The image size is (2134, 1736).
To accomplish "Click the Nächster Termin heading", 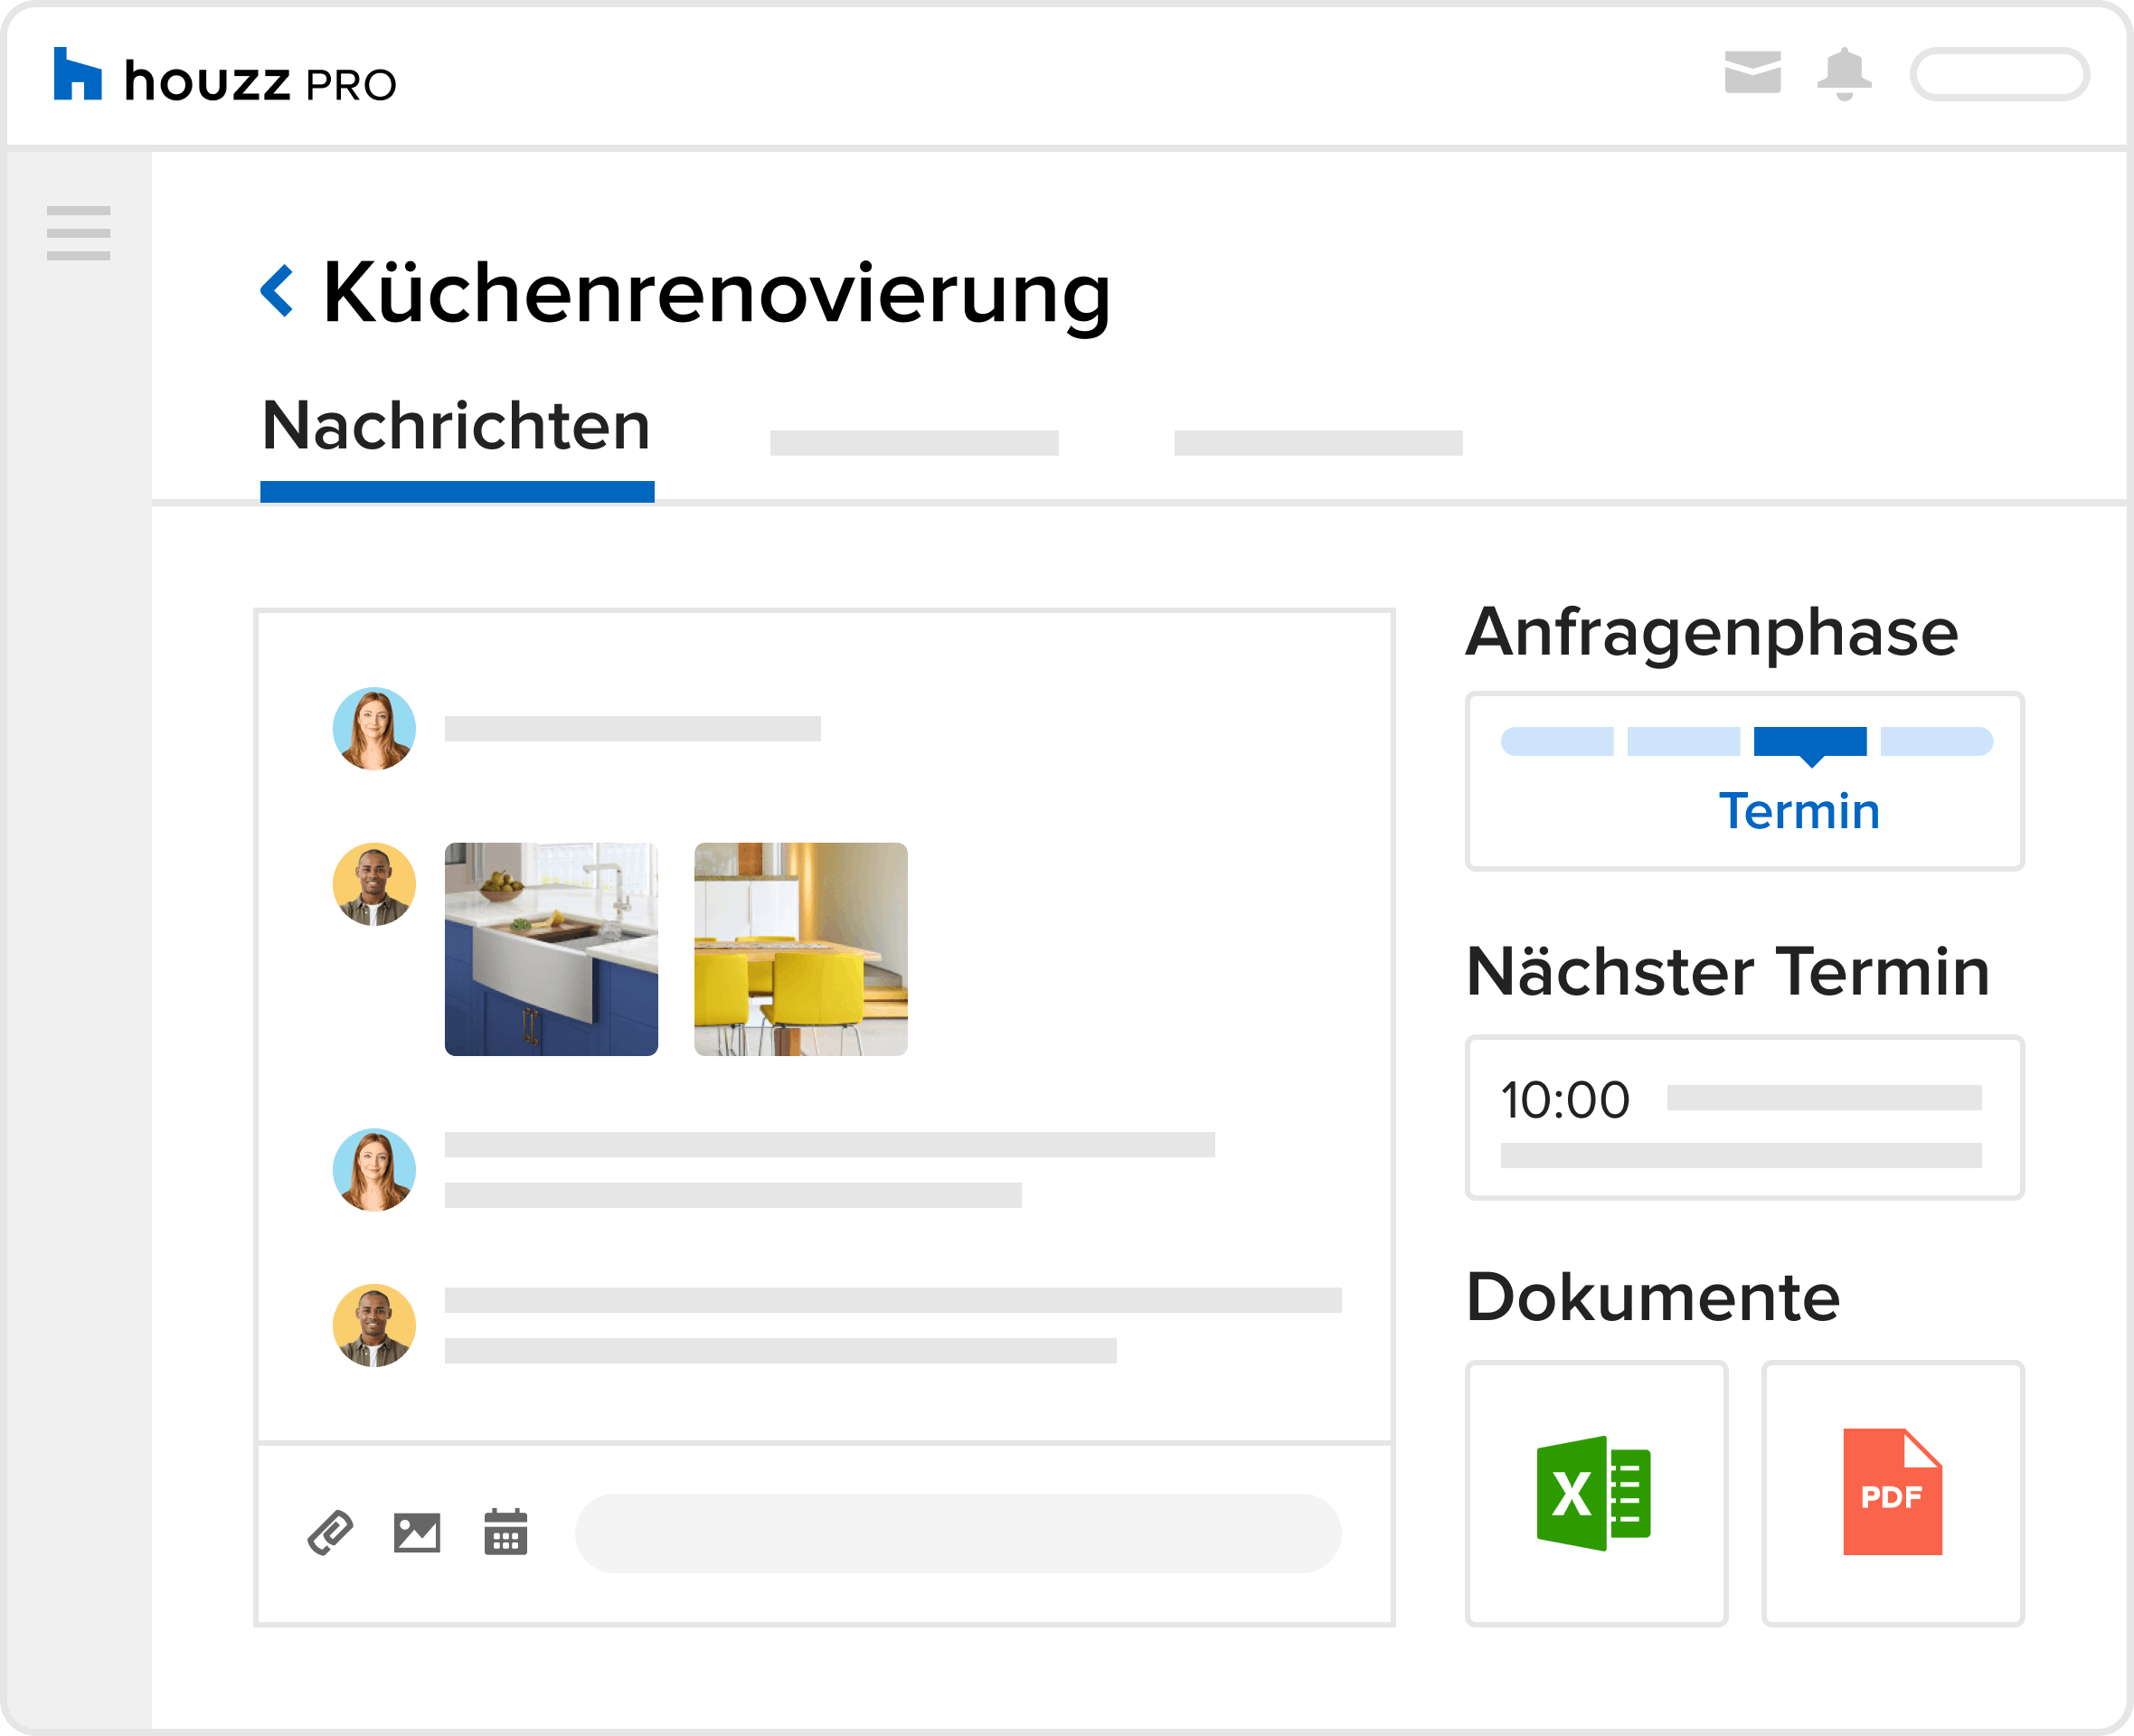I will (1728, 971).
